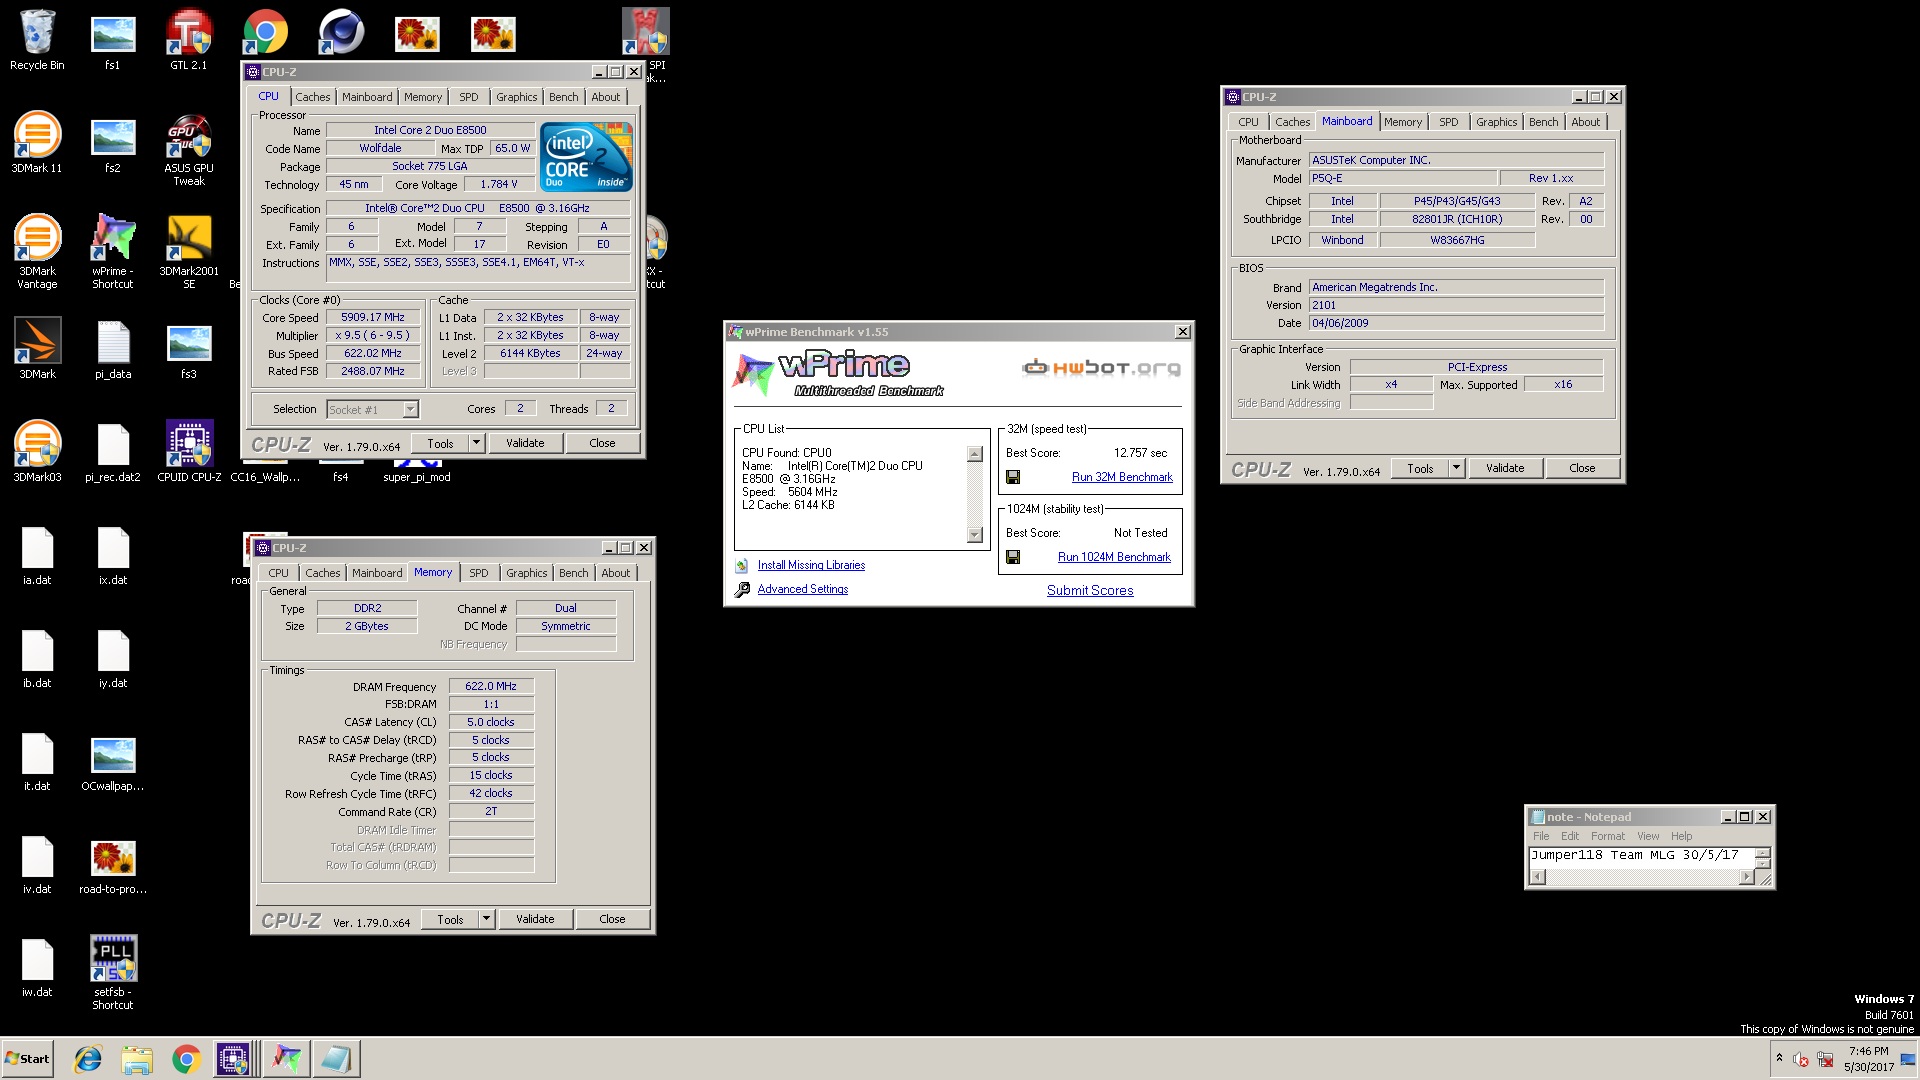The width and height of the screenshot is (1920, 1080).
Task: Switch to CPU tab in Mainboard CPU-Z window
Action: [1248, 122]
